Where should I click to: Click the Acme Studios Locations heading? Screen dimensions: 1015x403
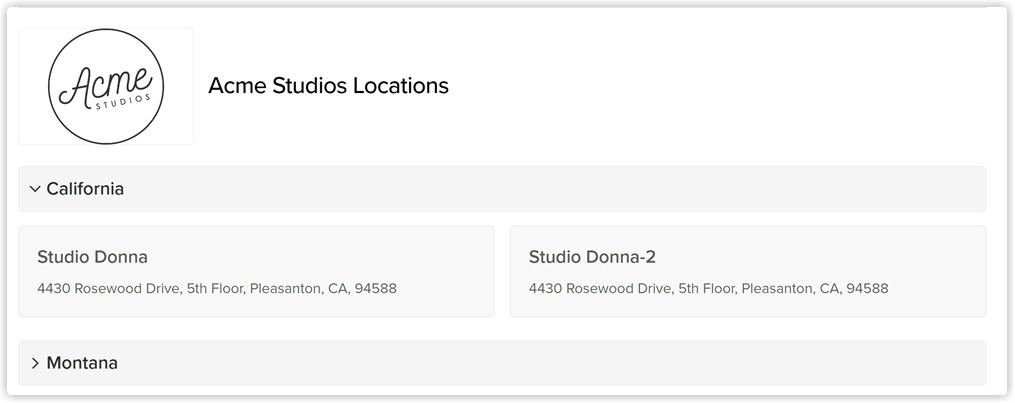[328, 85]
